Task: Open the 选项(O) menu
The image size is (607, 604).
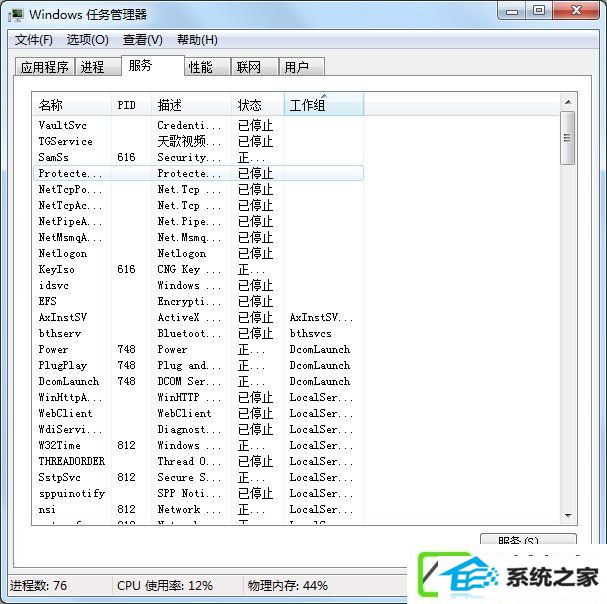Action: [87, 40]
